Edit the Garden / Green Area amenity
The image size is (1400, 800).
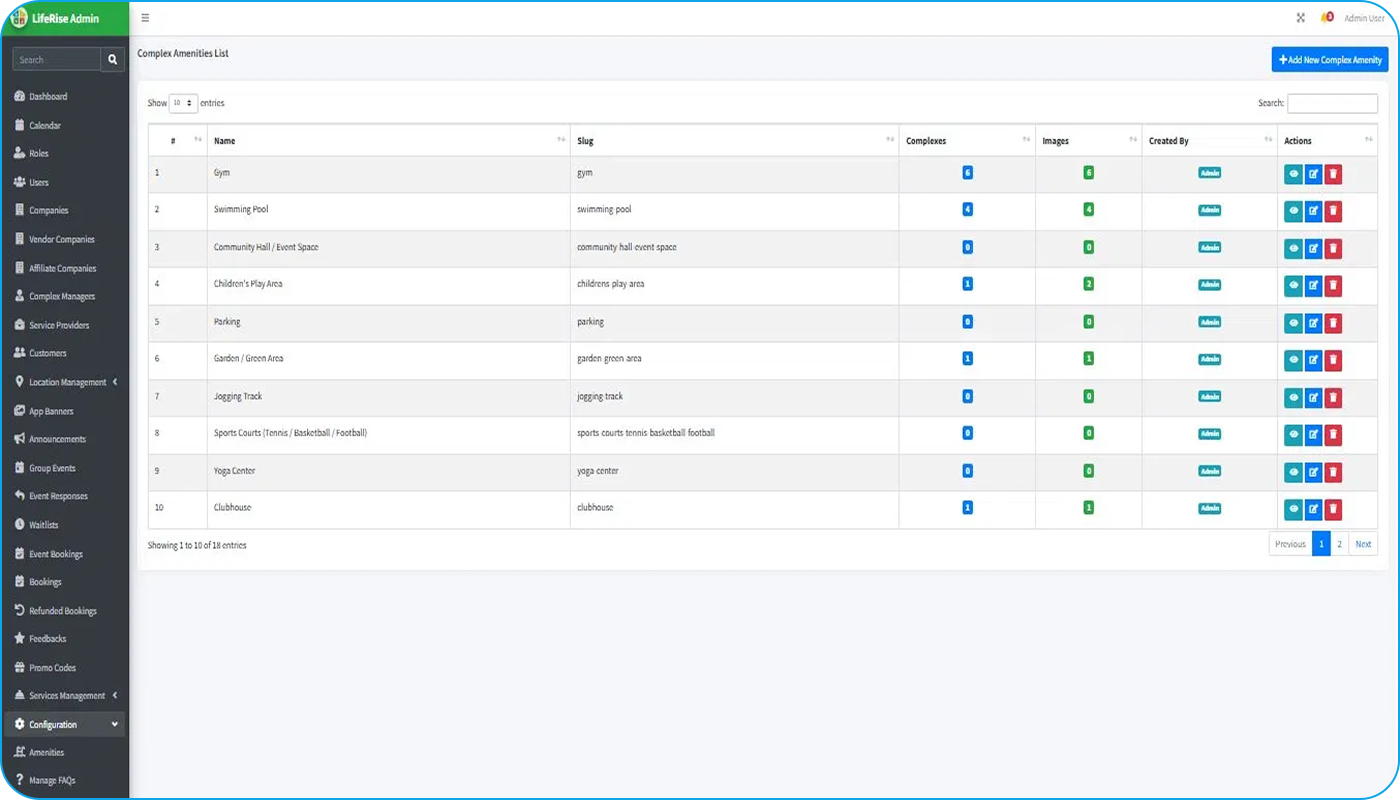pos(1313,360)
